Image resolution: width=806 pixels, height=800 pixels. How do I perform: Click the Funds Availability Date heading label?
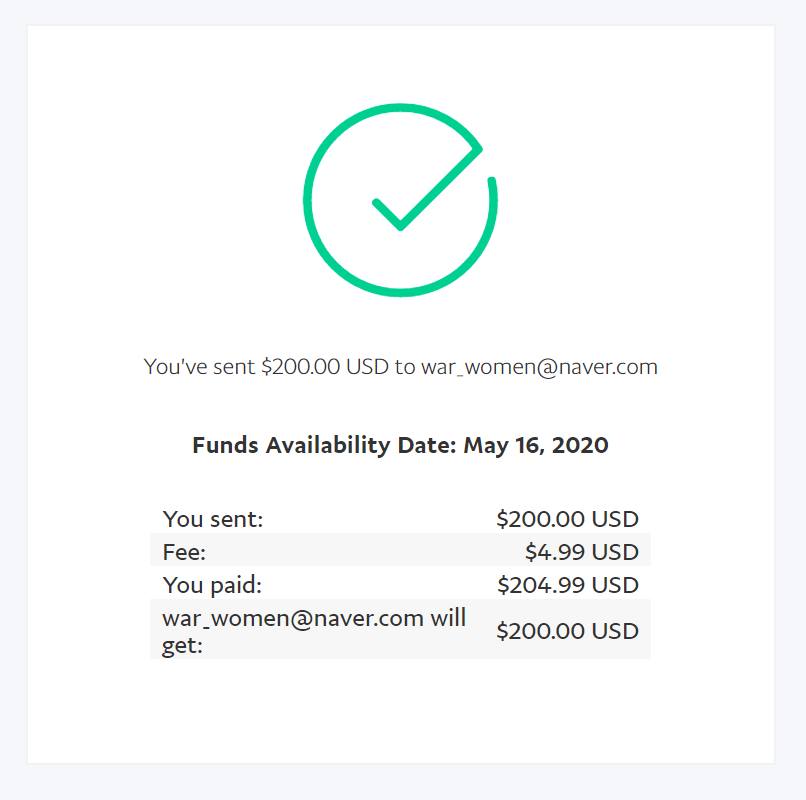coord(324,445)
